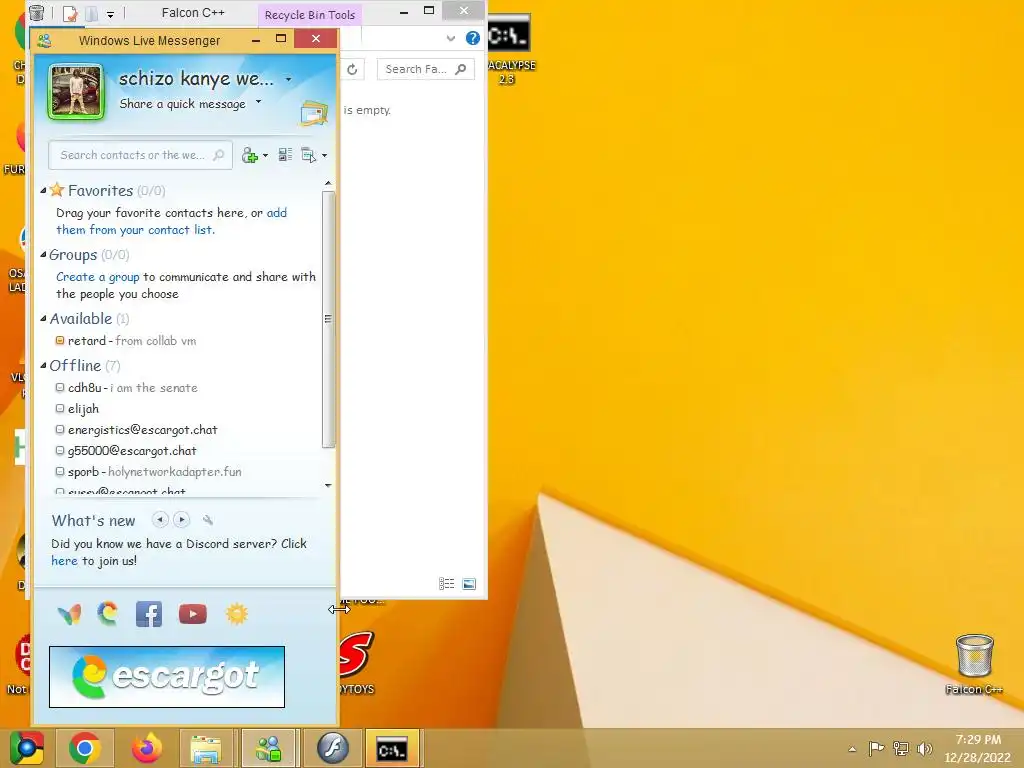Click the display name schizo kanye we...
Image resolution: width=1024 pixels, height=768 pixels.
tap(196, 79)
